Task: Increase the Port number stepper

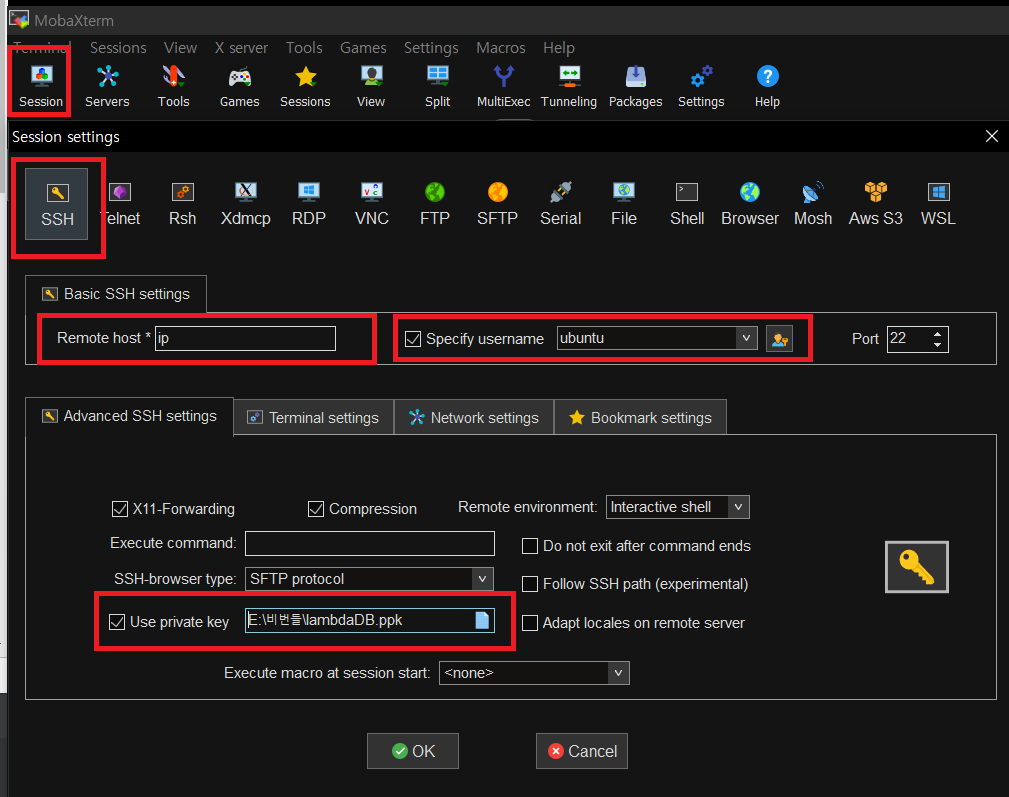Action: tap(938, 334)
